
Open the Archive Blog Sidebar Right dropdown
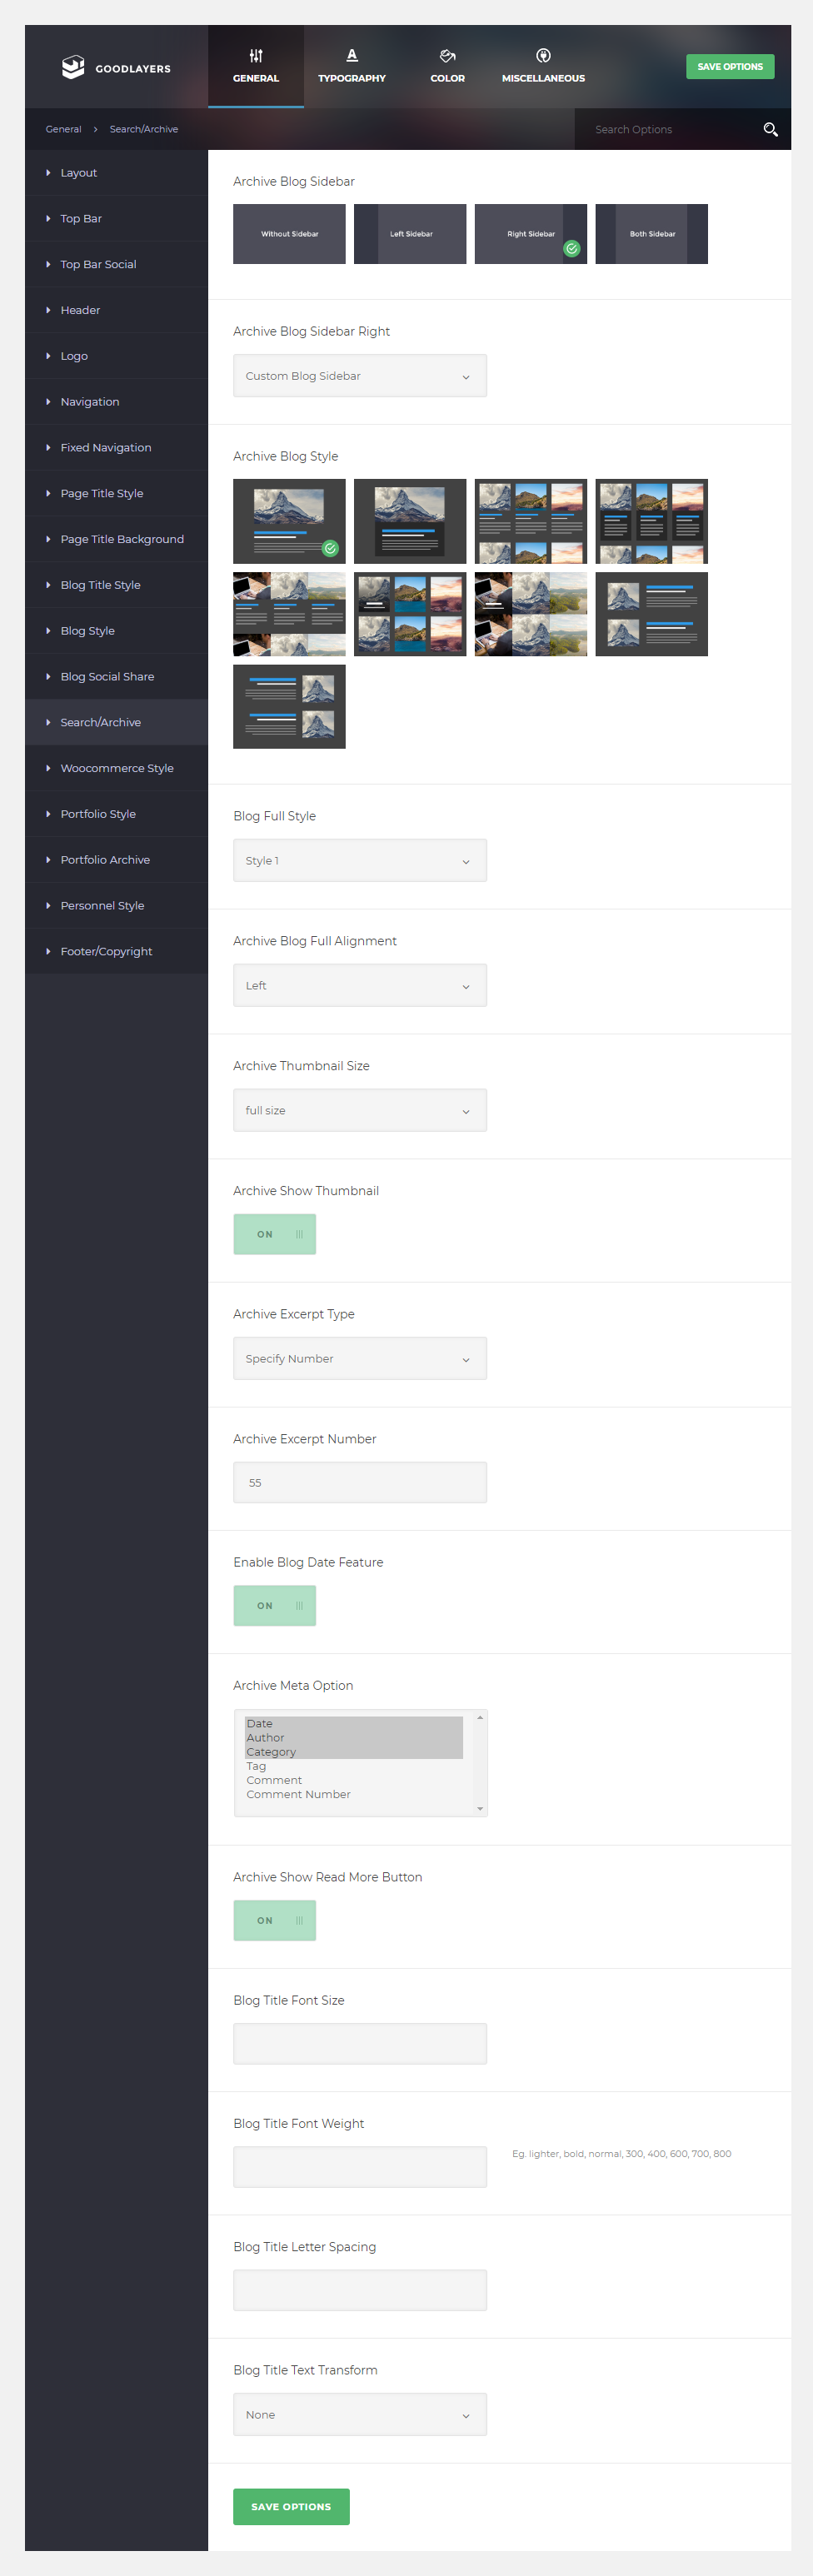pos(360,376)
